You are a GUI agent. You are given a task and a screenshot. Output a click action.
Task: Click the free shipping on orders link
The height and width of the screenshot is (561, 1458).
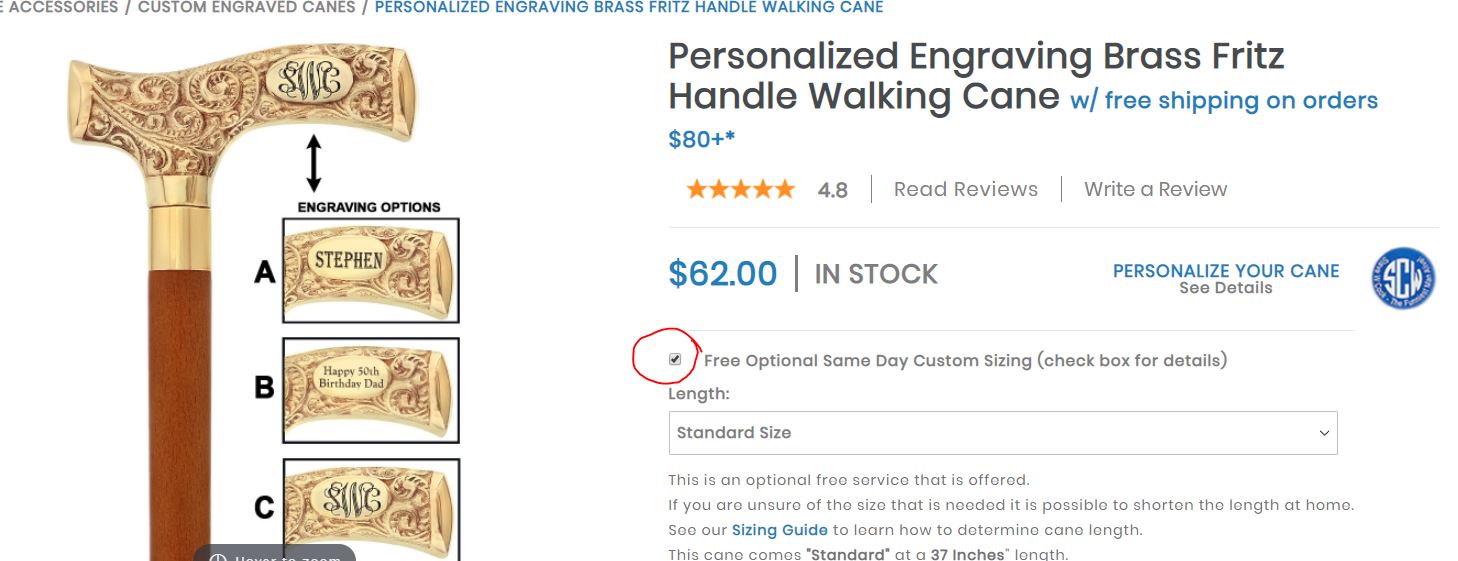[x=1224, y=101]
